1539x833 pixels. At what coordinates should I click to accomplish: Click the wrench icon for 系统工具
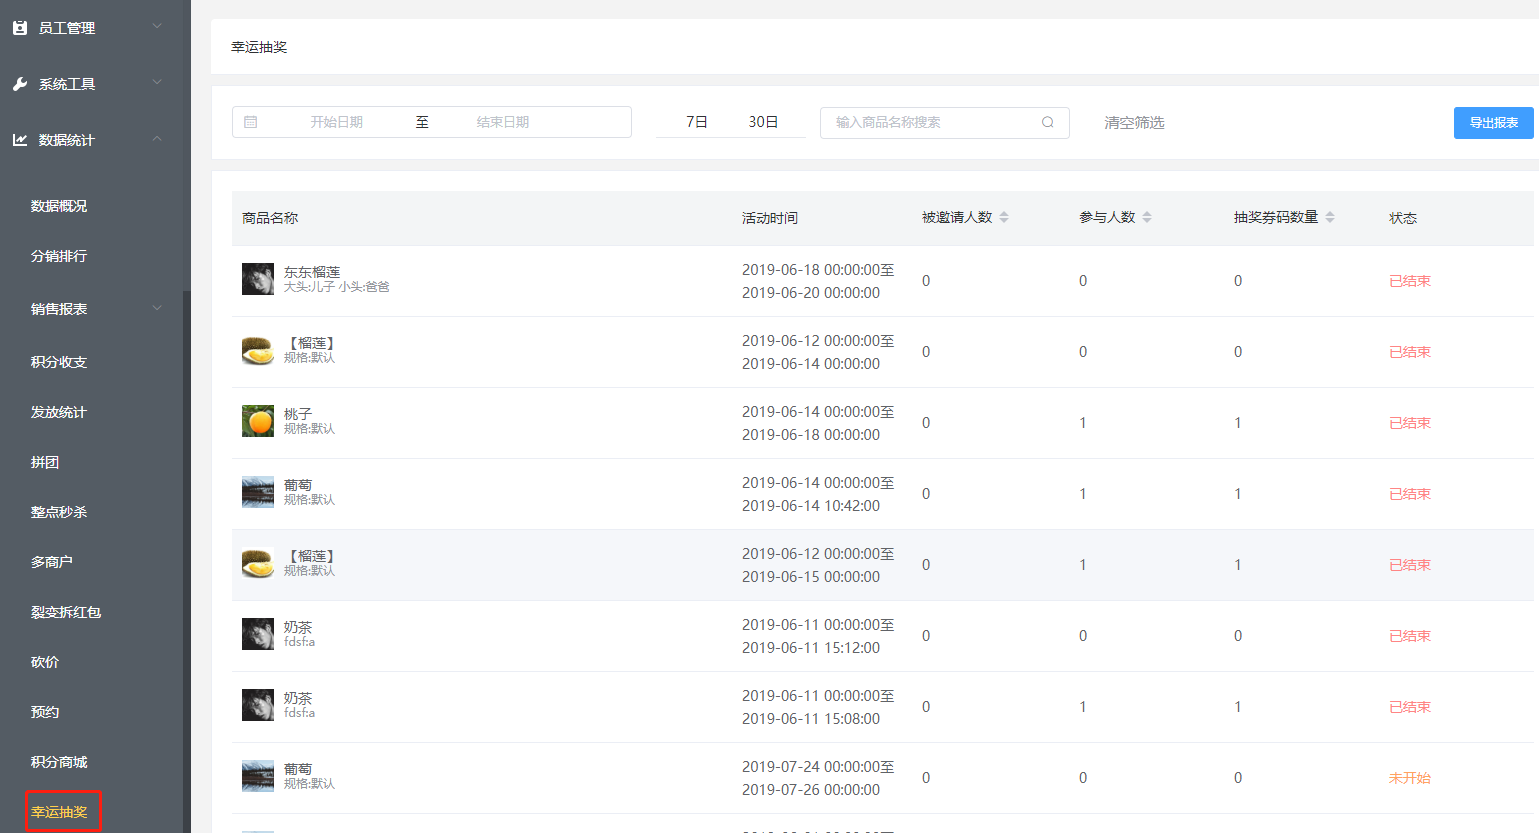20,84
